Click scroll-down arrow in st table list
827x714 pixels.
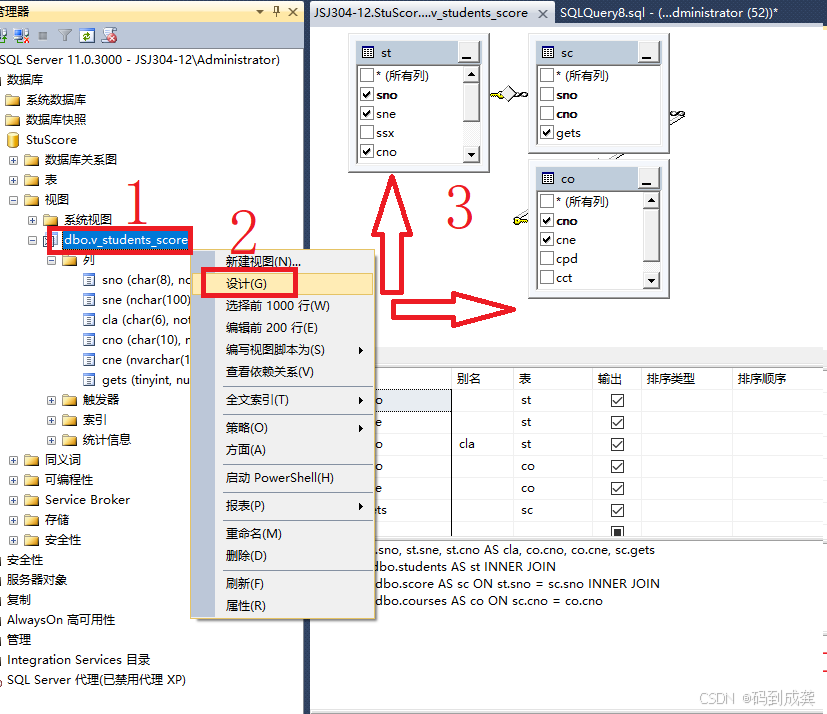coord(472,153)
